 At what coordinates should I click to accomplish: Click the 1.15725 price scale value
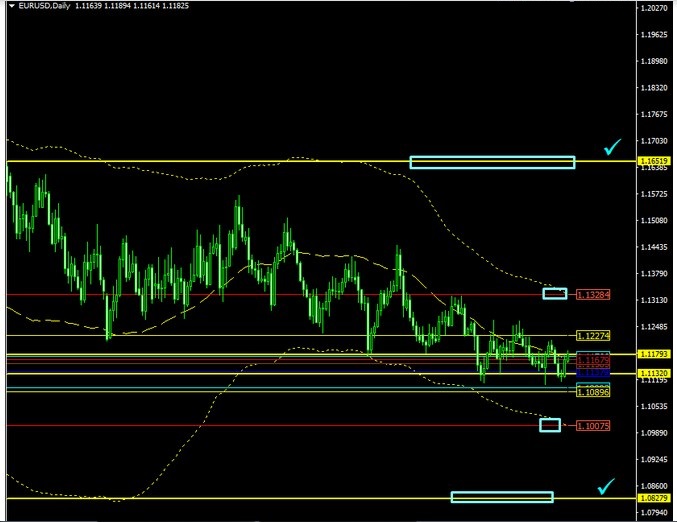(x=654, y=194)
